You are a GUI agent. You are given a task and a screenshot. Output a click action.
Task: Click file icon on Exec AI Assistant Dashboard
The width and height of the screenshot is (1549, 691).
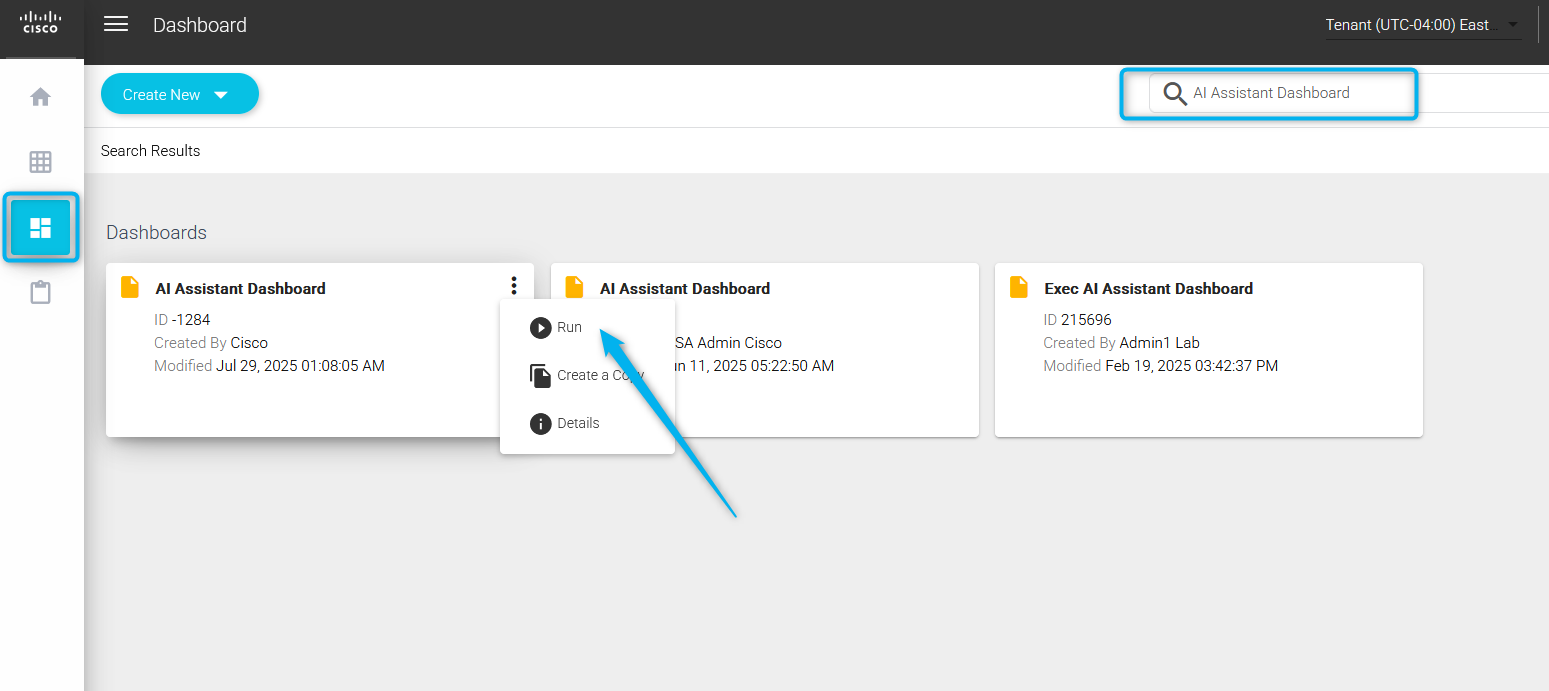point(1019,287)
